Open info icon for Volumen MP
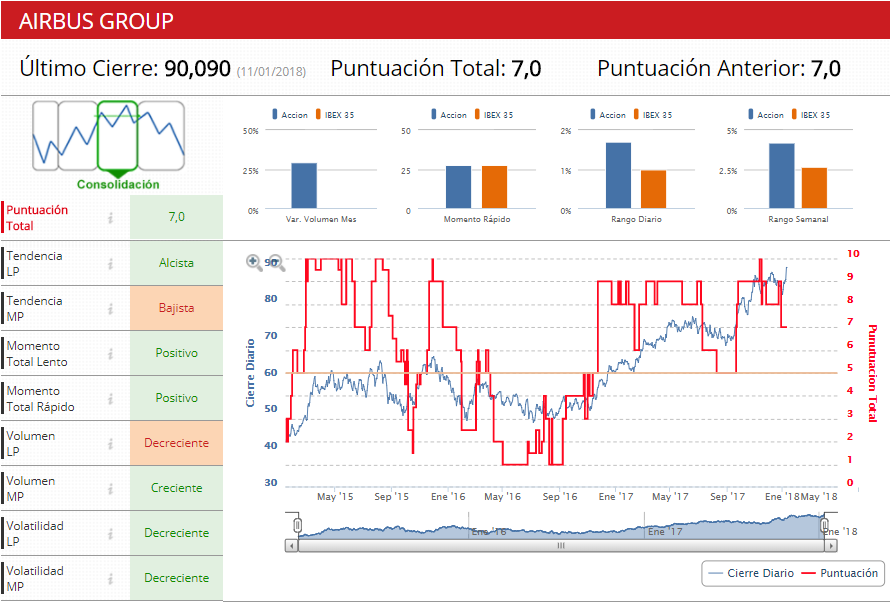The width and height of the screenshot is (892, 602). [x=111, y=488]
